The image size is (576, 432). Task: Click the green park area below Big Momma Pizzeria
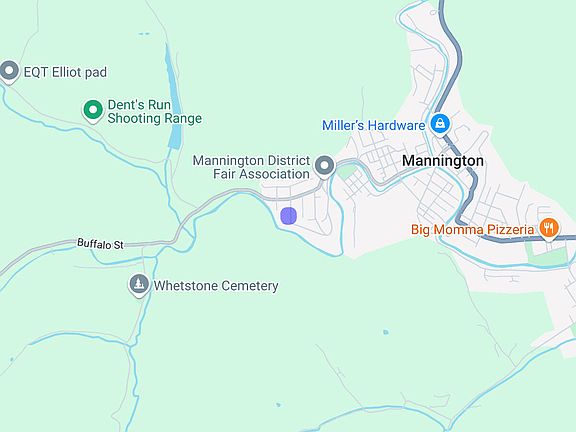tap(547, 254)
